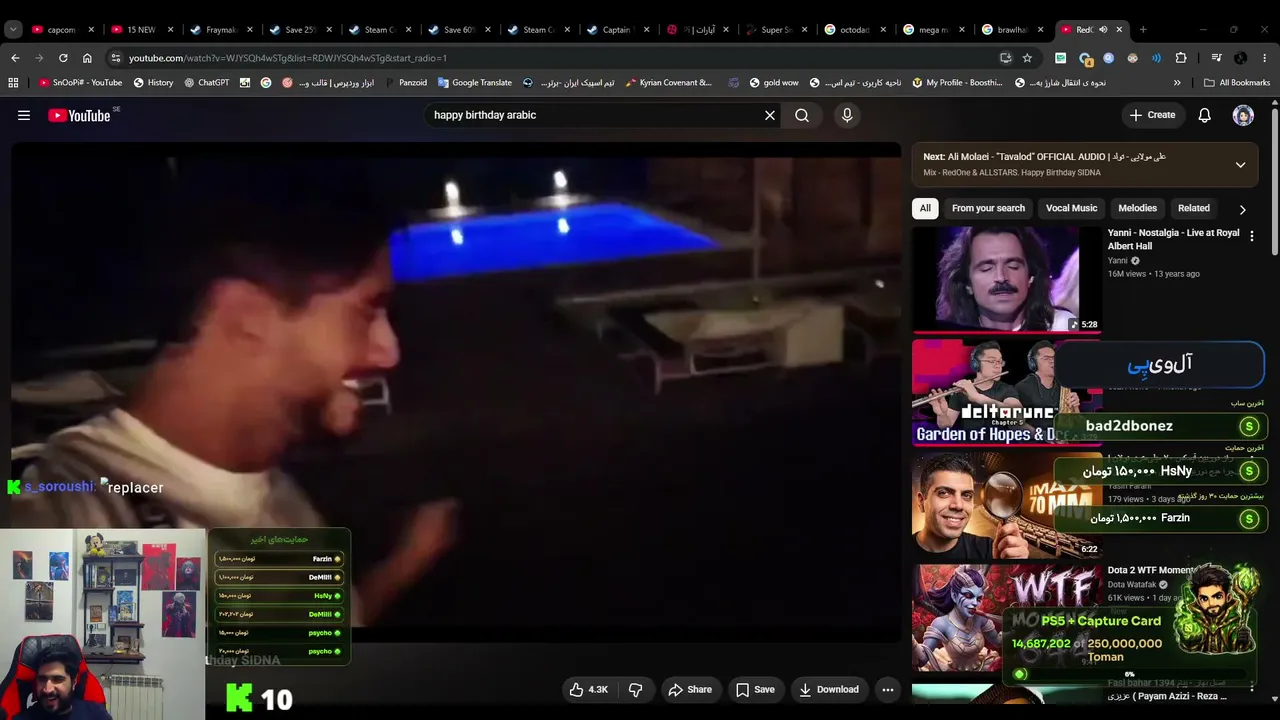Image resolution: width=1280 pixels, height=720 pixels.
Task: Expand the Next up mix panel
Action: point(1240,165)
